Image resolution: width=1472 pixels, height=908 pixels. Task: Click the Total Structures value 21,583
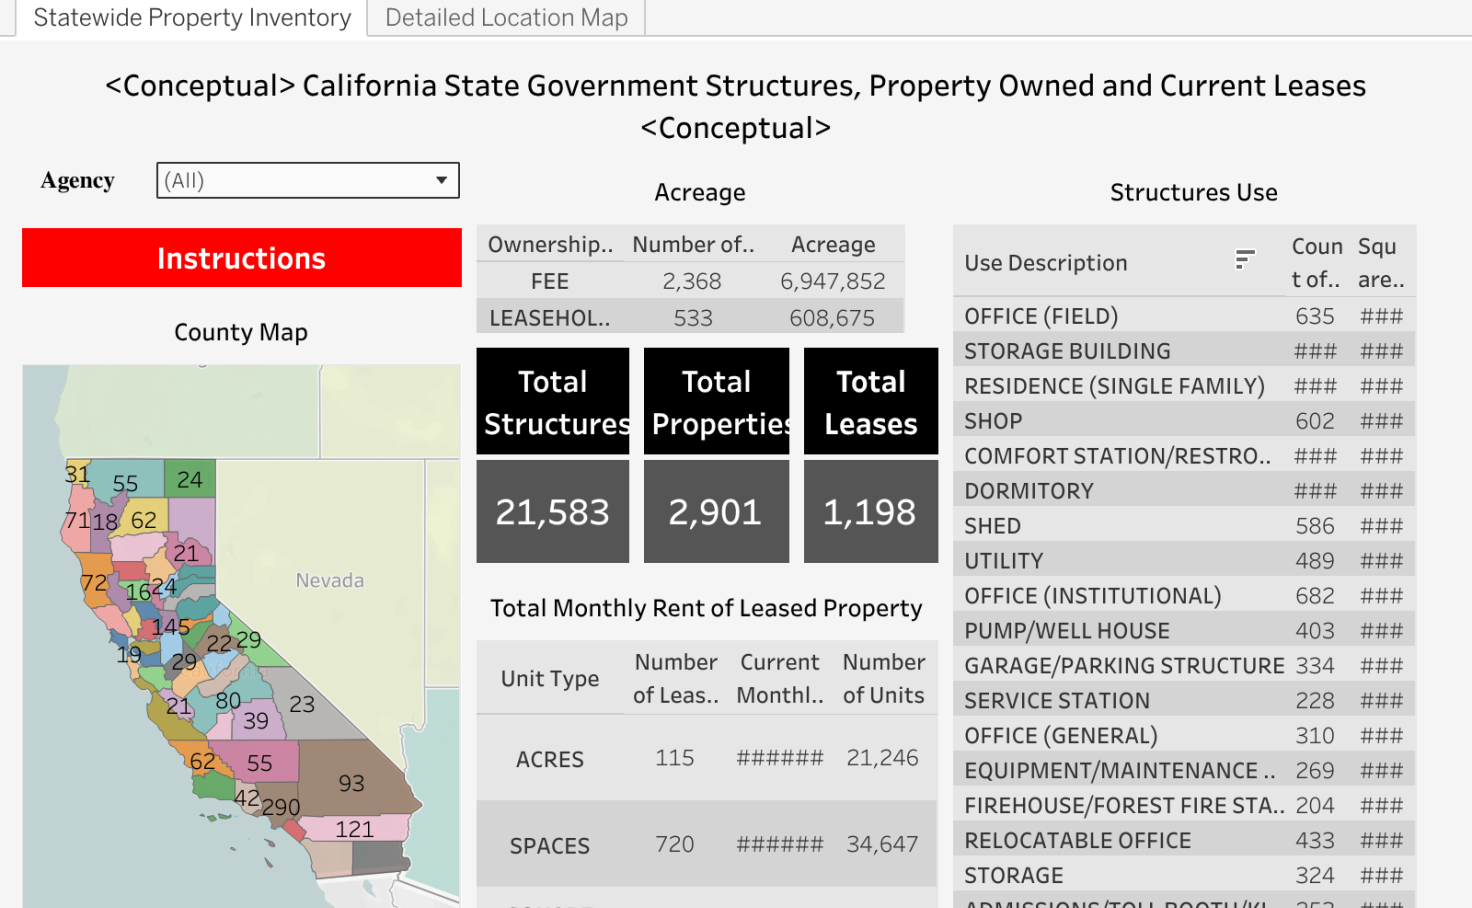pos(553,512)
